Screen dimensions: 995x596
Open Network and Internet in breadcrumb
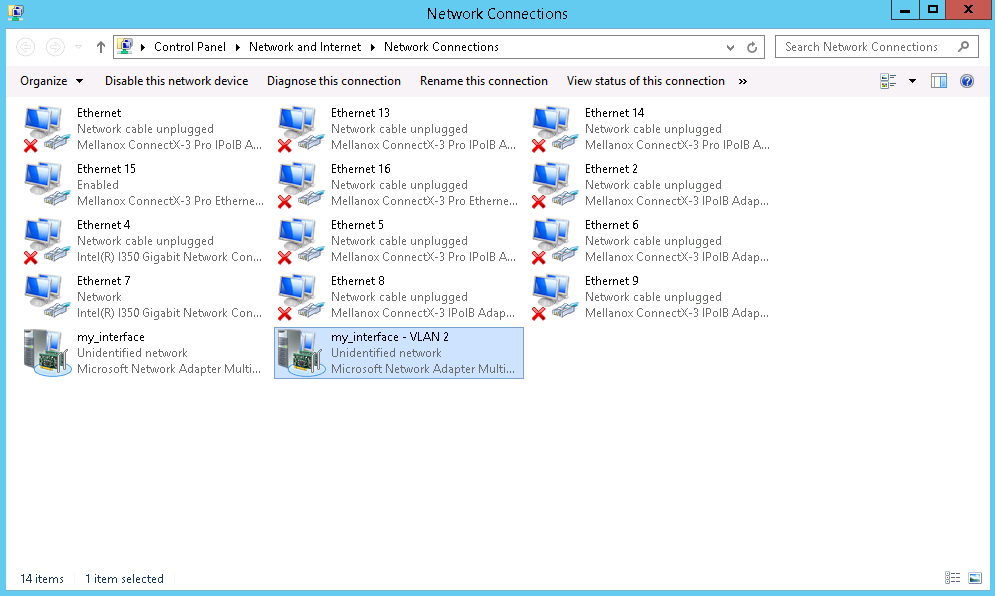click(x=305, y=46)
